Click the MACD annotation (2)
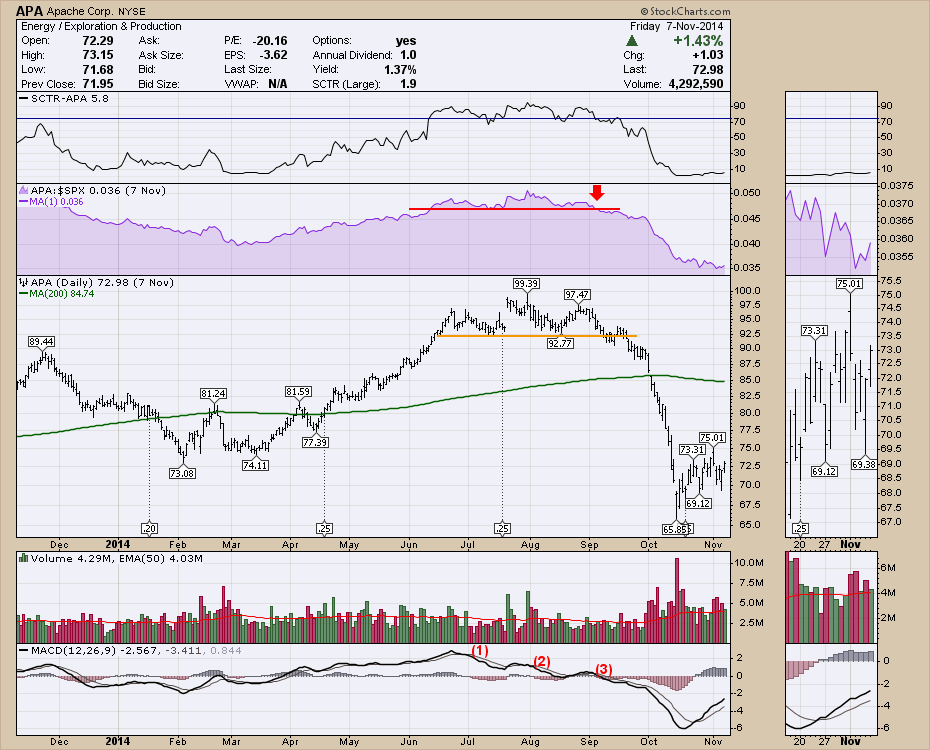 coord(542,661)
